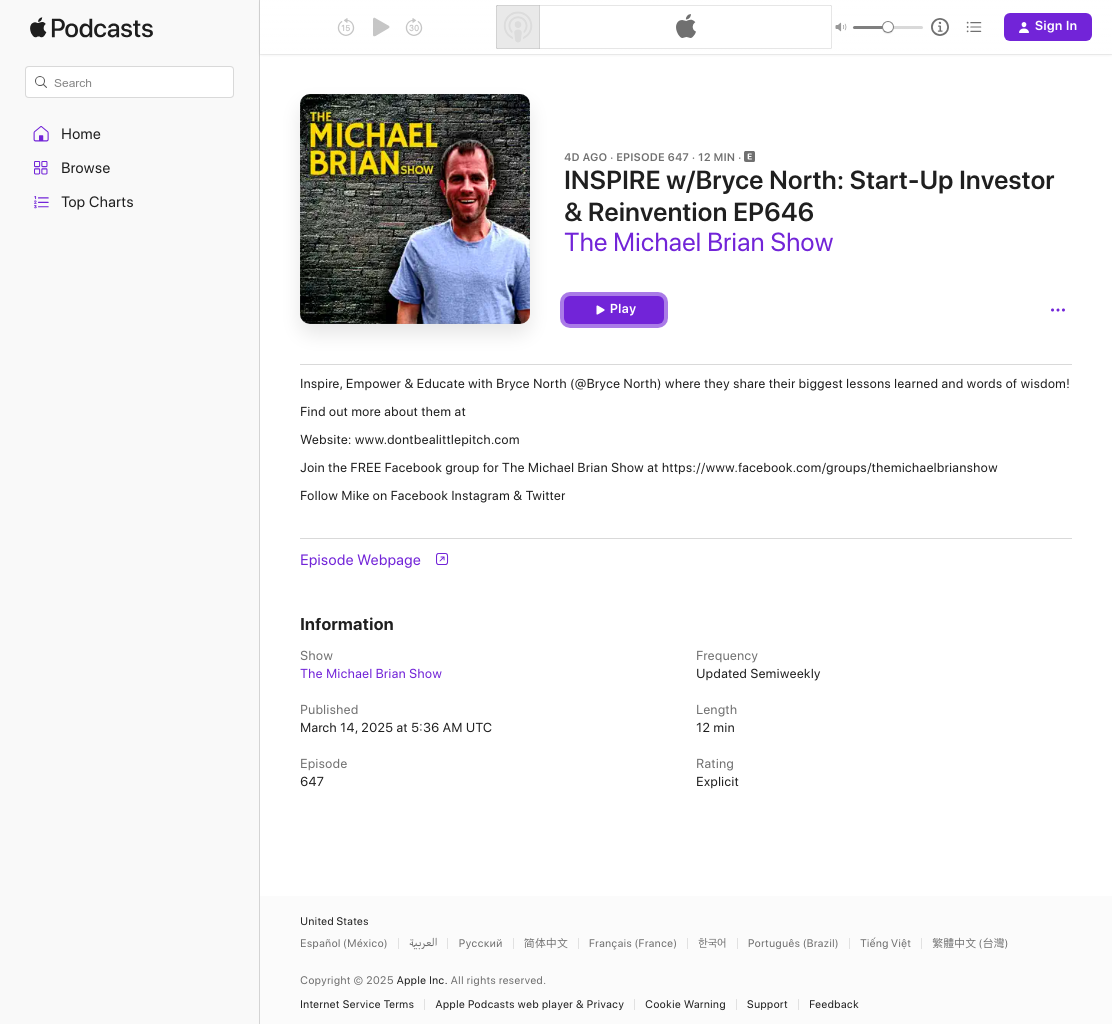The image size is (1112, 1024).
Task: Select the 繁體中文 (台灣) language
Action: coord(969,943)
